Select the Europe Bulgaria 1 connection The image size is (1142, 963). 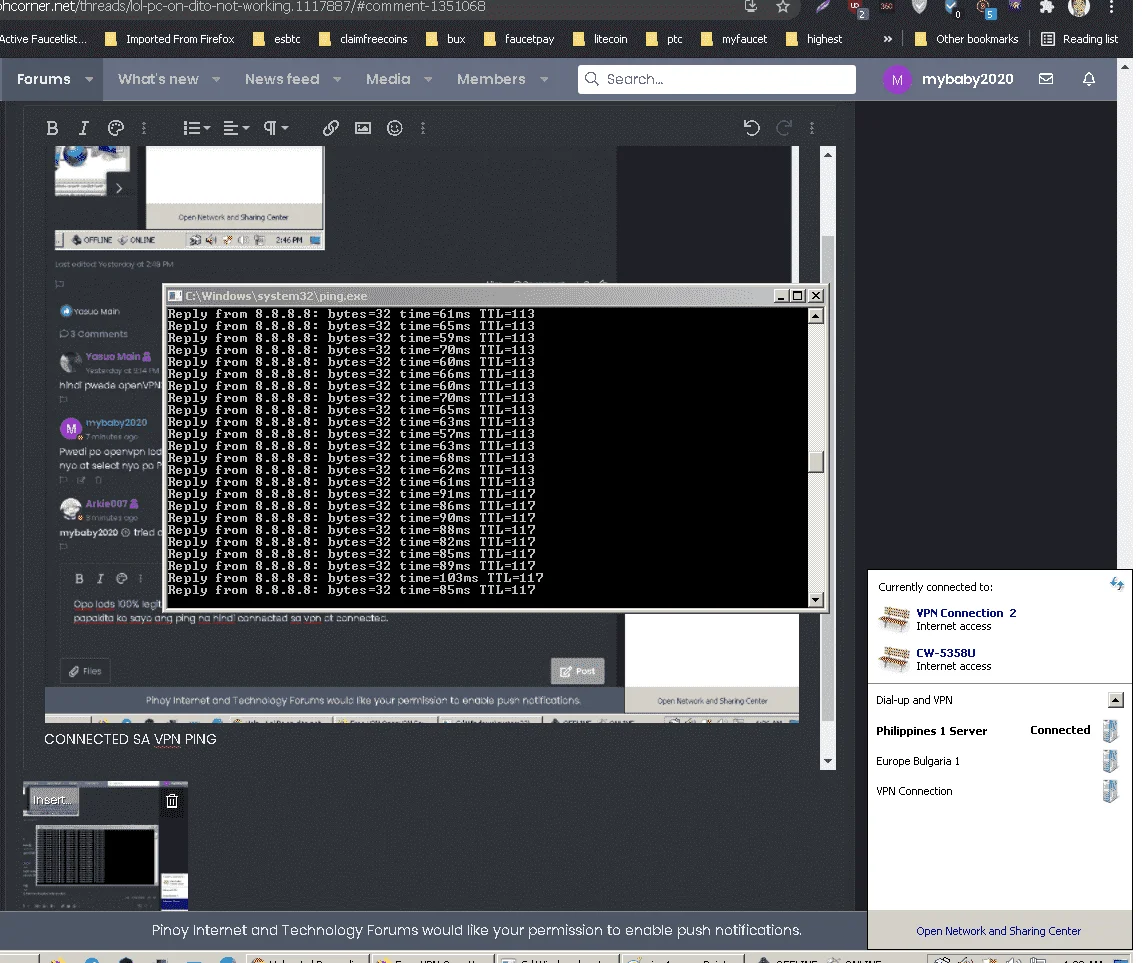(x=999, y=761)
